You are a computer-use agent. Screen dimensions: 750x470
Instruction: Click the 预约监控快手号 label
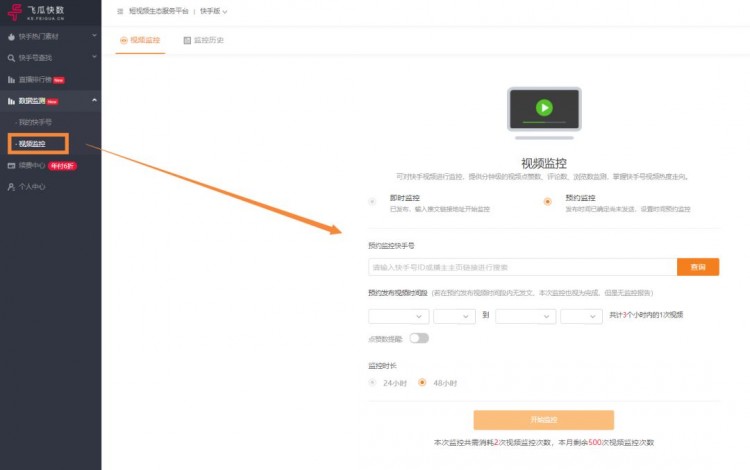coord(391,245)
